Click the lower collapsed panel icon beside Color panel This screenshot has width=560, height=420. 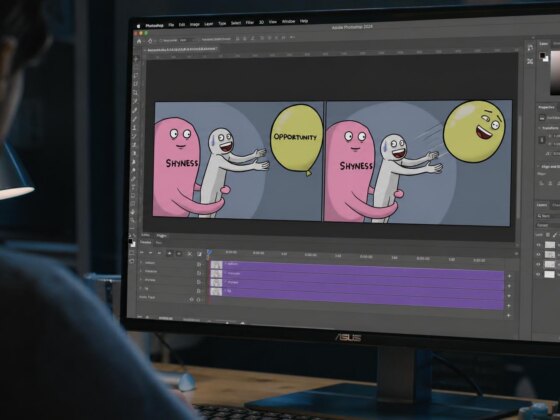530,61
